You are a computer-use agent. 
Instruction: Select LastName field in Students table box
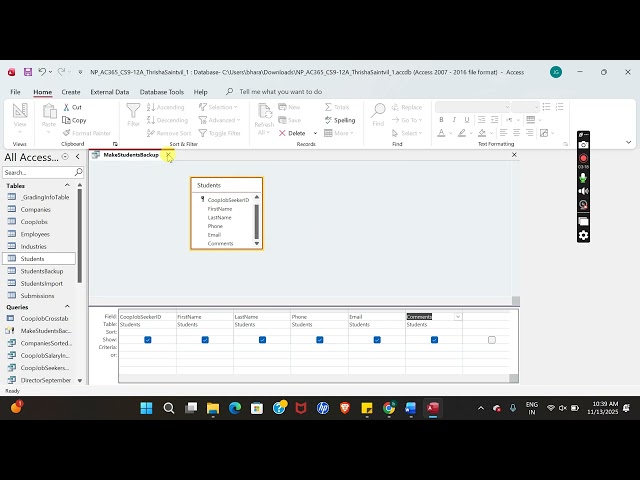pos(219,217)
